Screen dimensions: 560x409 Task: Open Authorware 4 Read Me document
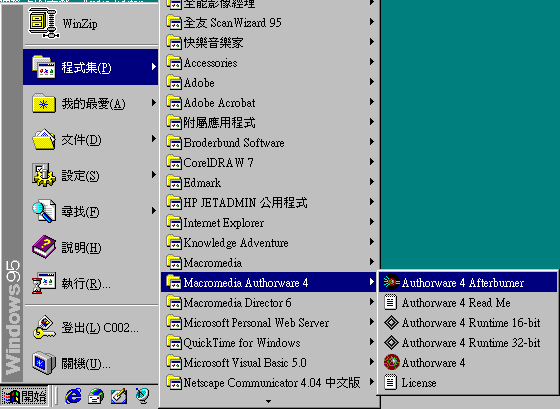pyautogui.click(x=468, y=303)
